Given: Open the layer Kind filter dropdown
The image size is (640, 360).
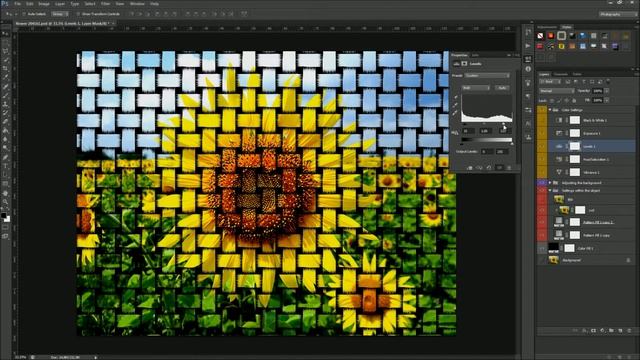Looking at the screenshot, I should tap(550, 82).
